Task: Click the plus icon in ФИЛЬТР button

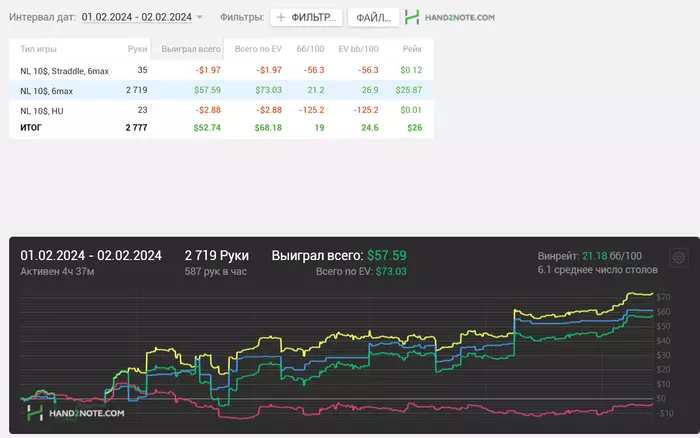Action: (x=281, y=17)
